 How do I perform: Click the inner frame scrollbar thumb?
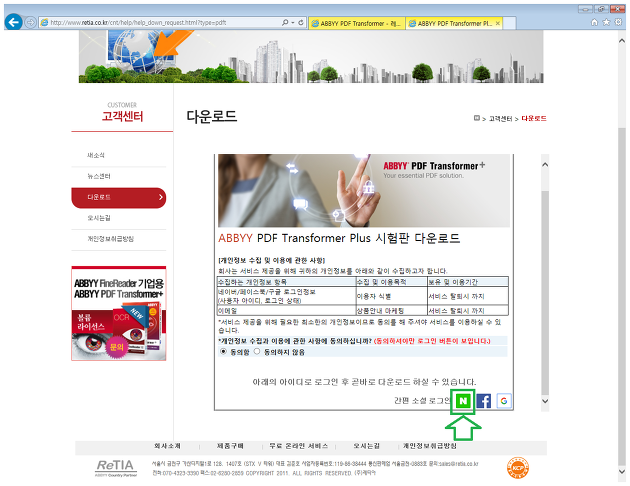click(x=545, y=293)
